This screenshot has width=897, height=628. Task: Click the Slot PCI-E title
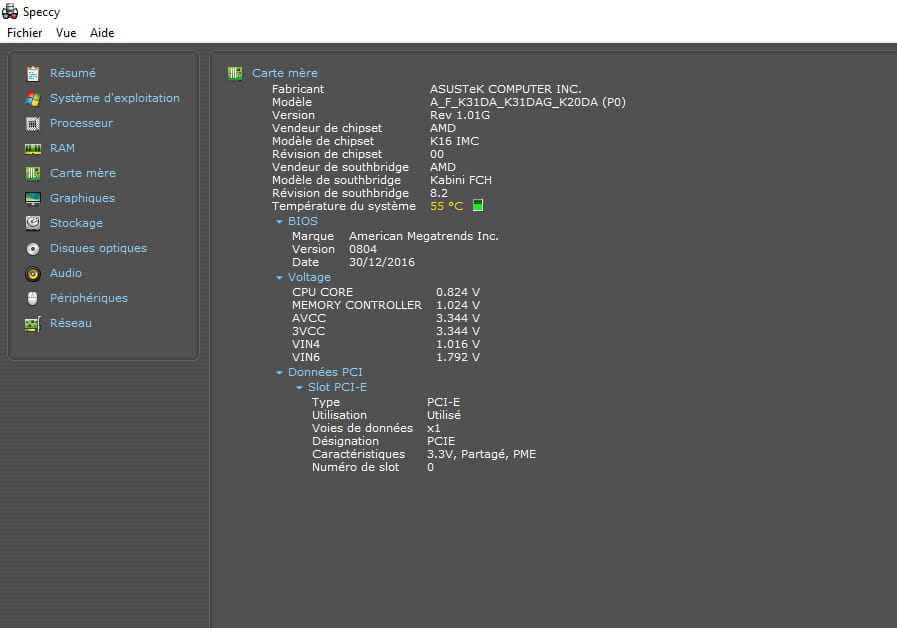pyautogui.click(x=338, y=387)
